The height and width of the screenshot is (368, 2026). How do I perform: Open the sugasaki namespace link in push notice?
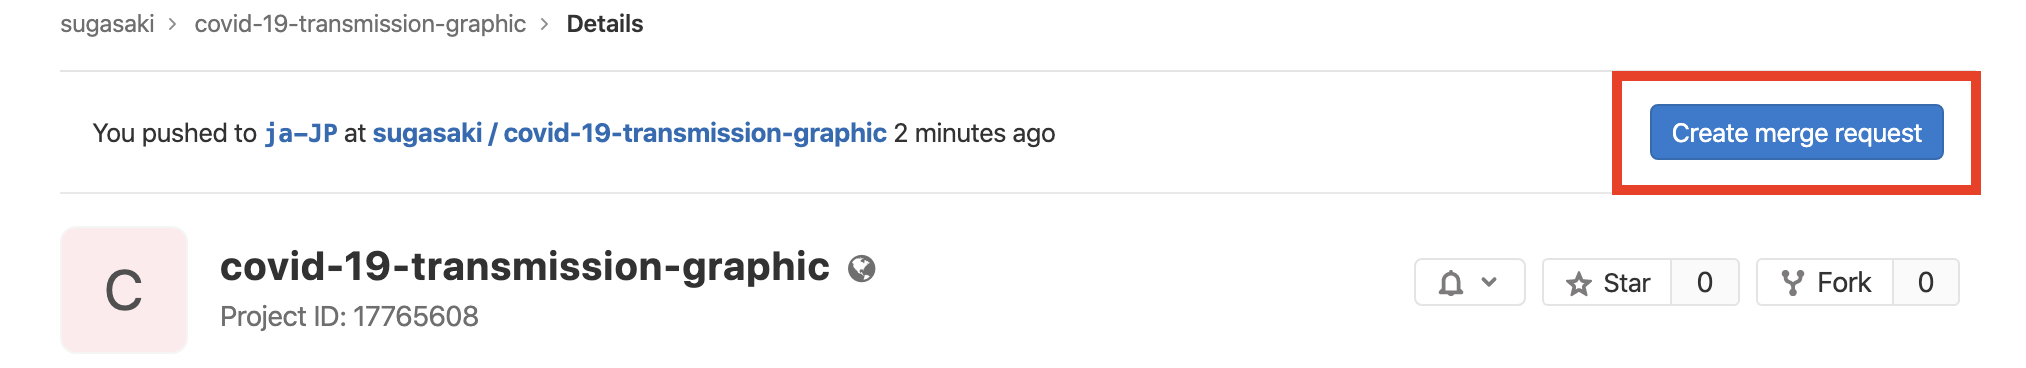point(427,133)
